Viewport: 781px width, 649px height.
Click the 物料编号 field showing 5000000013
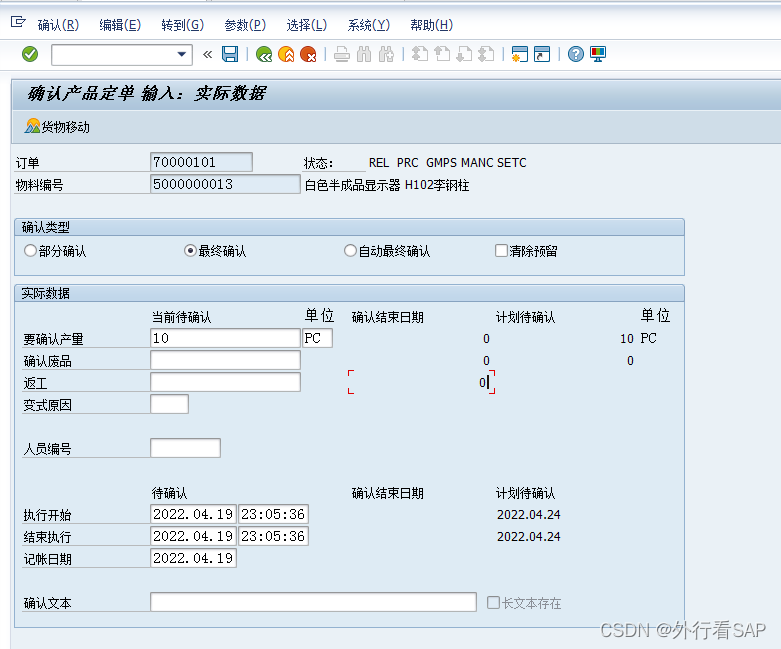(225, 184)
